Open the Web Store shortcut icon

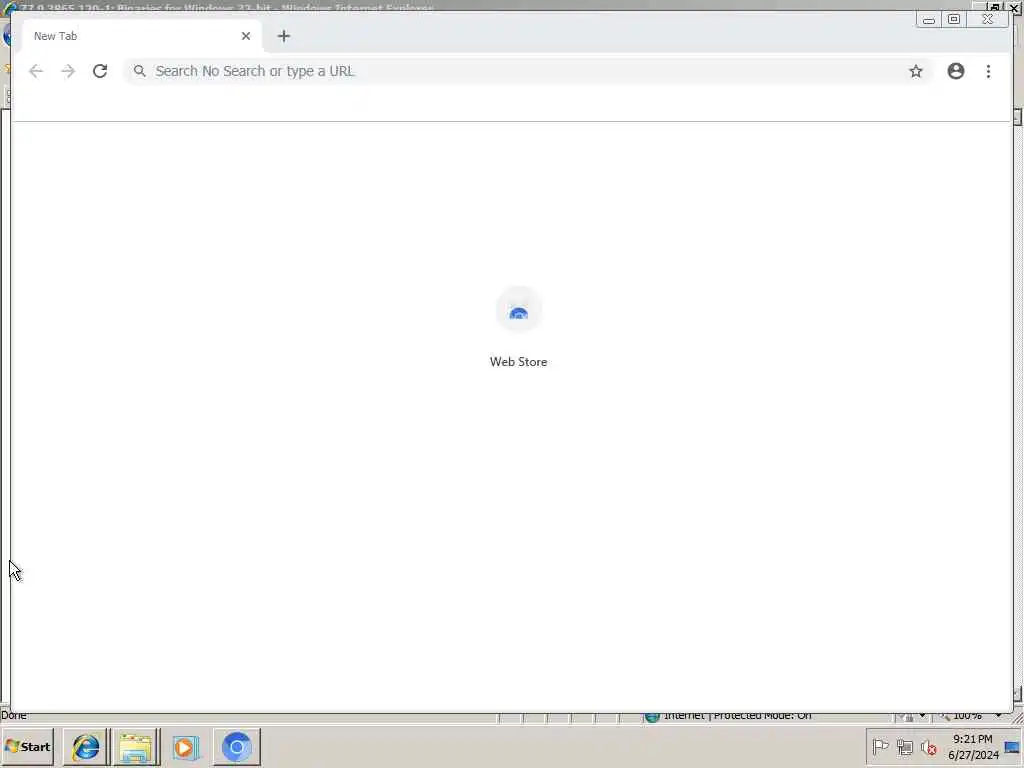[x=519, y=310]
